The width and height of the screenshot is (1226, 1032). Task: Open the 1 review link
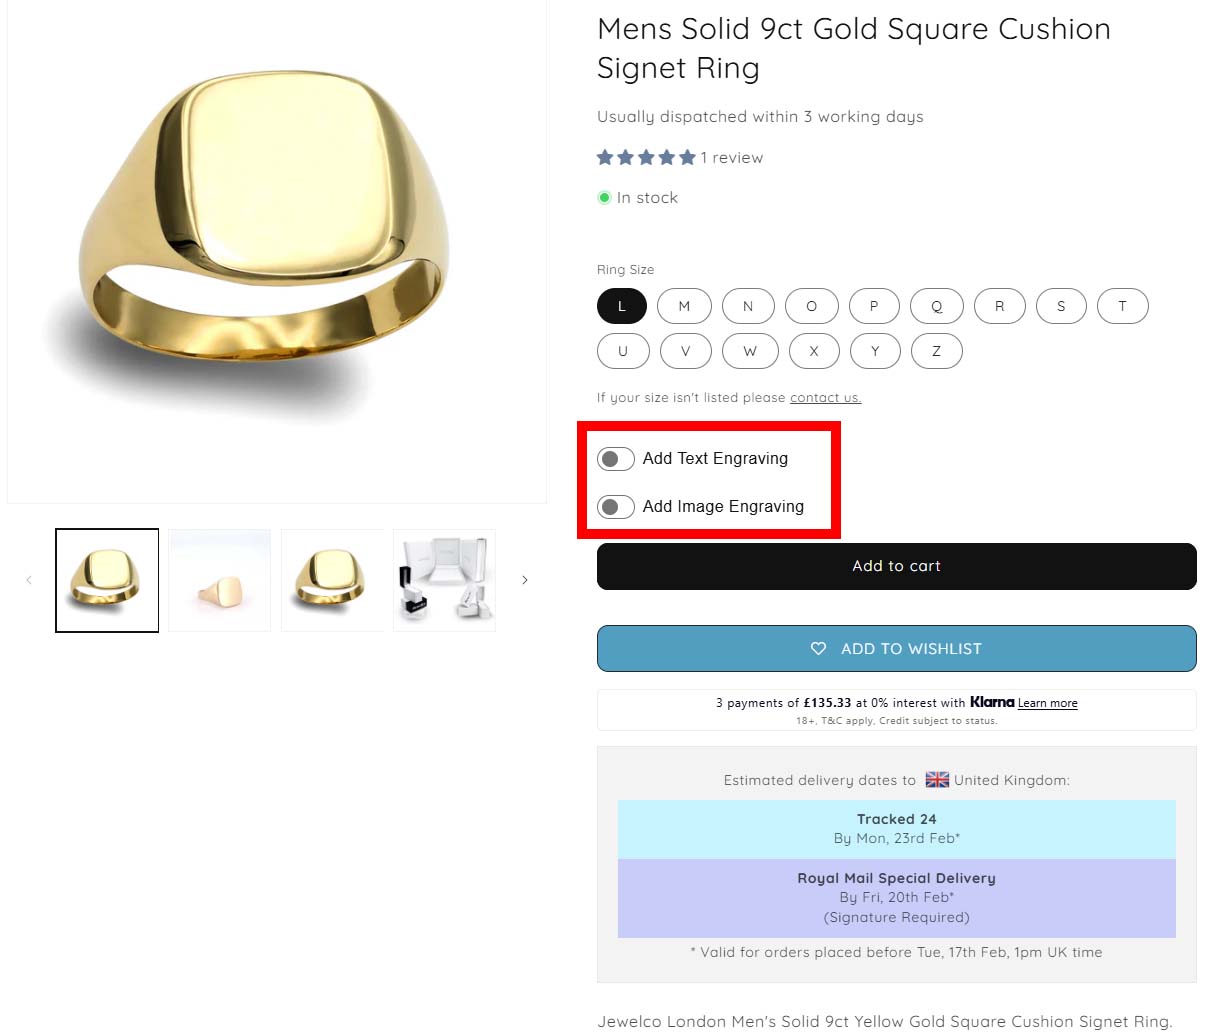point(731,158)
